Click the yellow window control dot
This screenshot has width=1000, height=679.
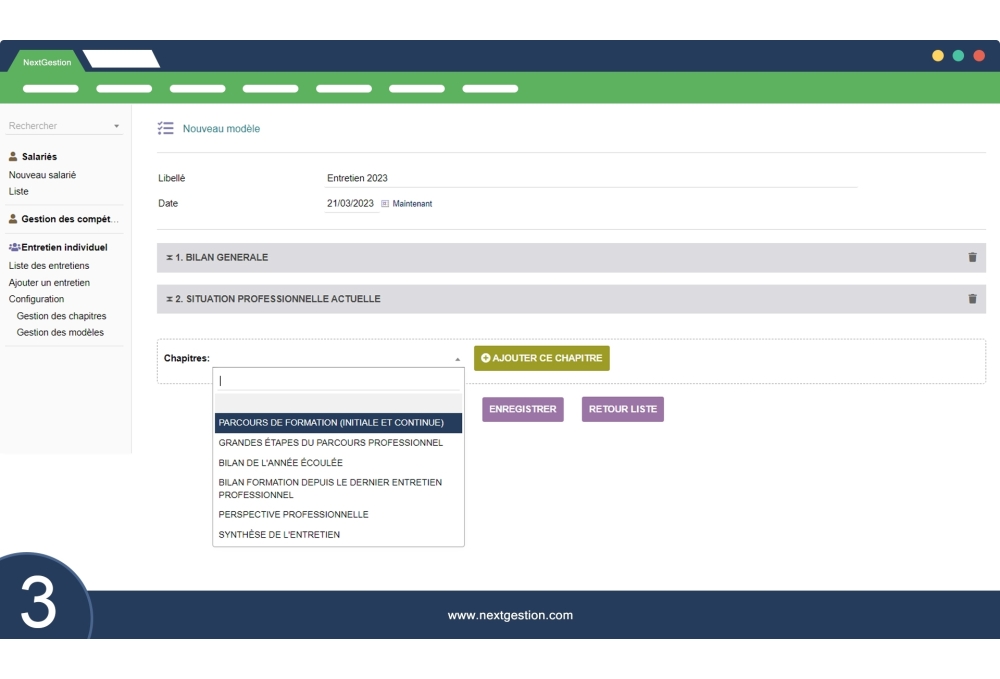pyautogui.click(x=938, y=56)
